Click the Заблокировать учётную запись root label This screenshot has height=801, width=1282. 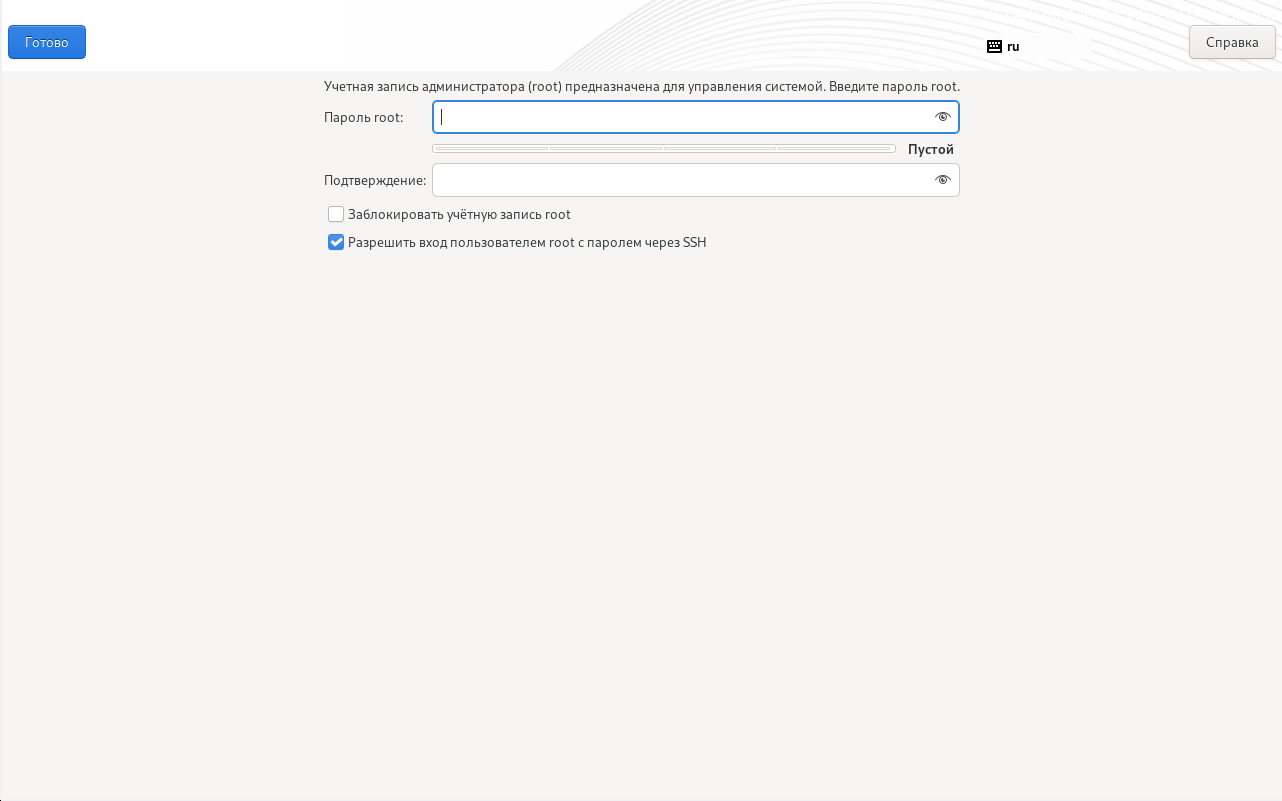coord(459,214)
